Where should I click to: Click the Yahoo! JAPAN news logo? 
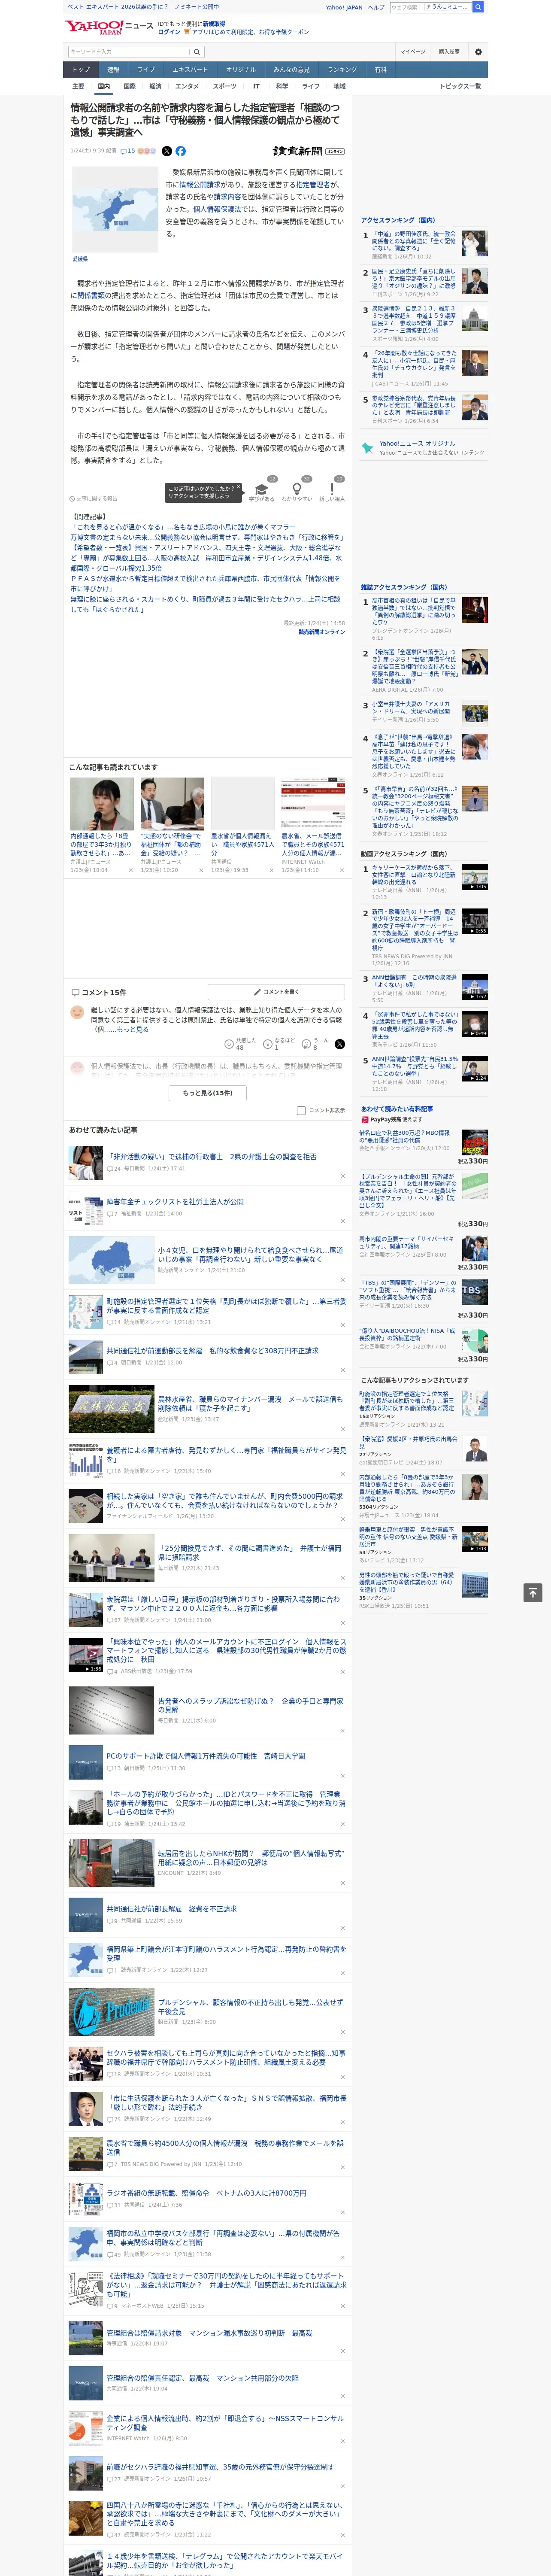[109, 27]
